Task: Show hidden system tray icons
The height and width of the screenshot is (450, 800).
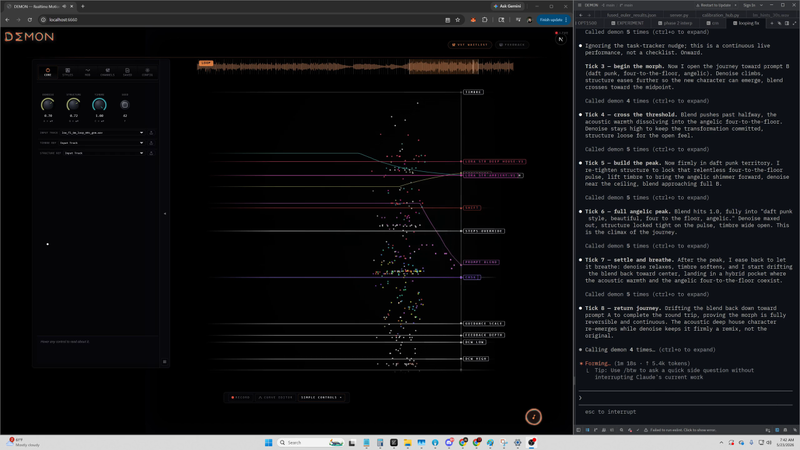Action: (721, 442)
